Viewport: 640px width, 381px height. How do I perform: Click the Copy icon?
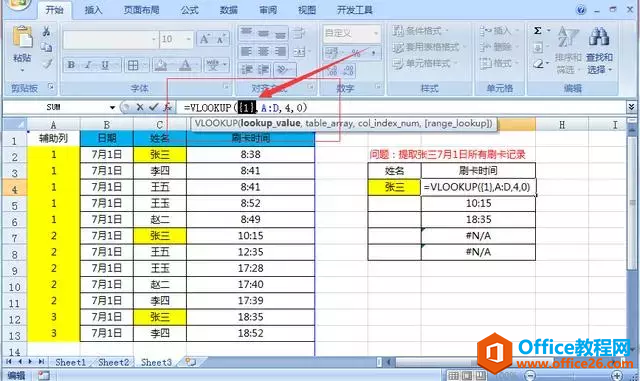coord(47,47)
